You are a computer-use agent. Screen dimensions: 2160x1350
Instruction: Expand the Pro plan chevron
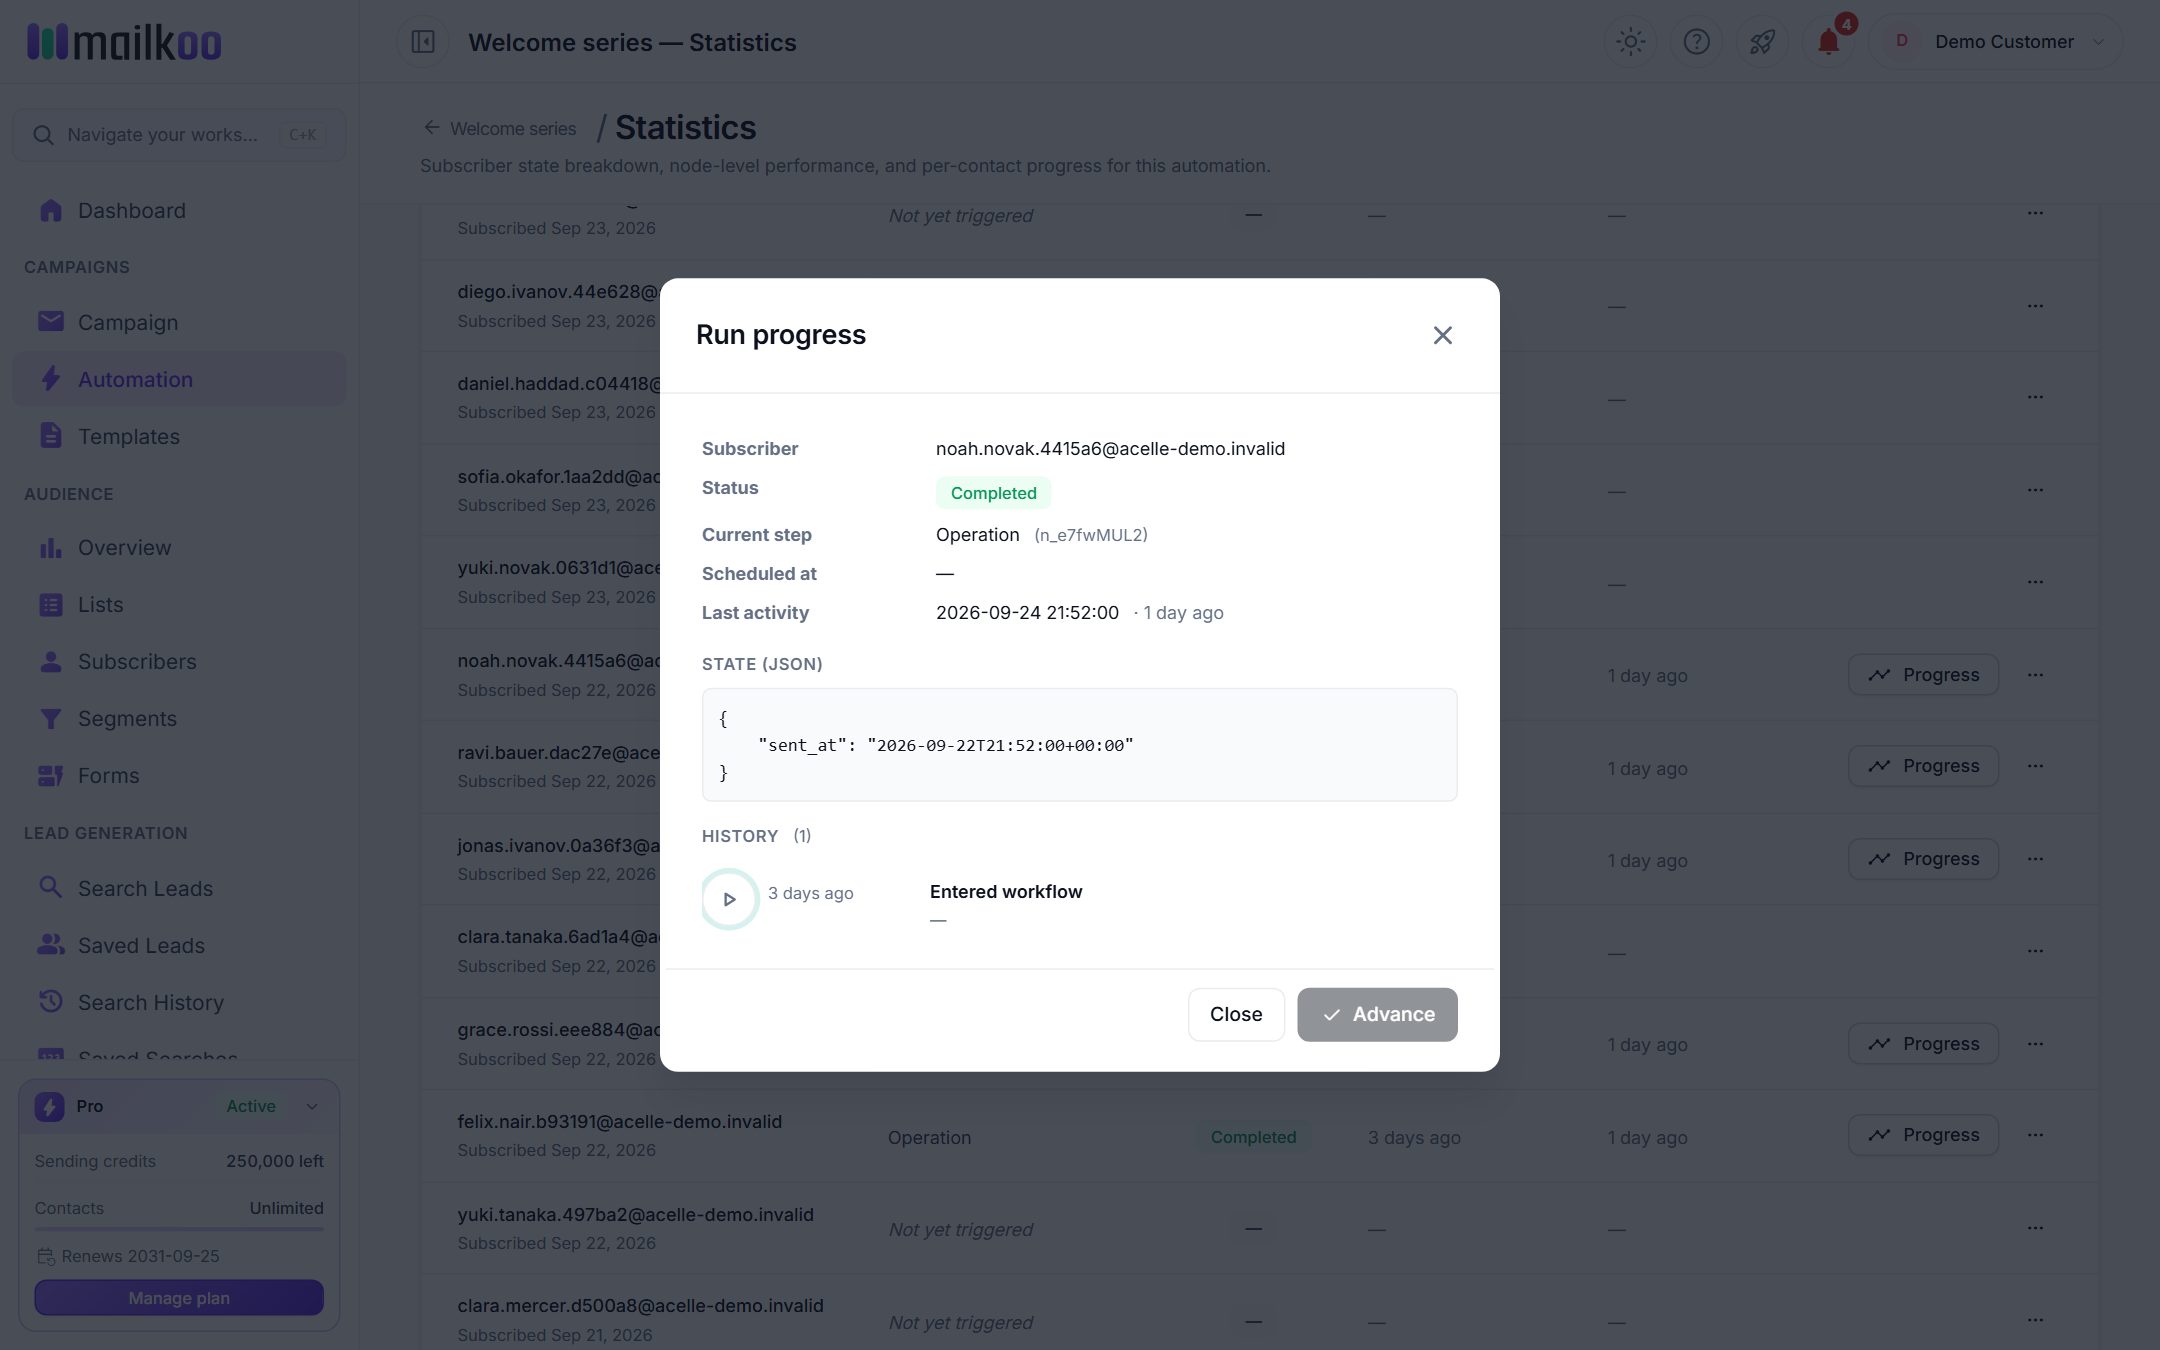click(x=312, y=1106)
